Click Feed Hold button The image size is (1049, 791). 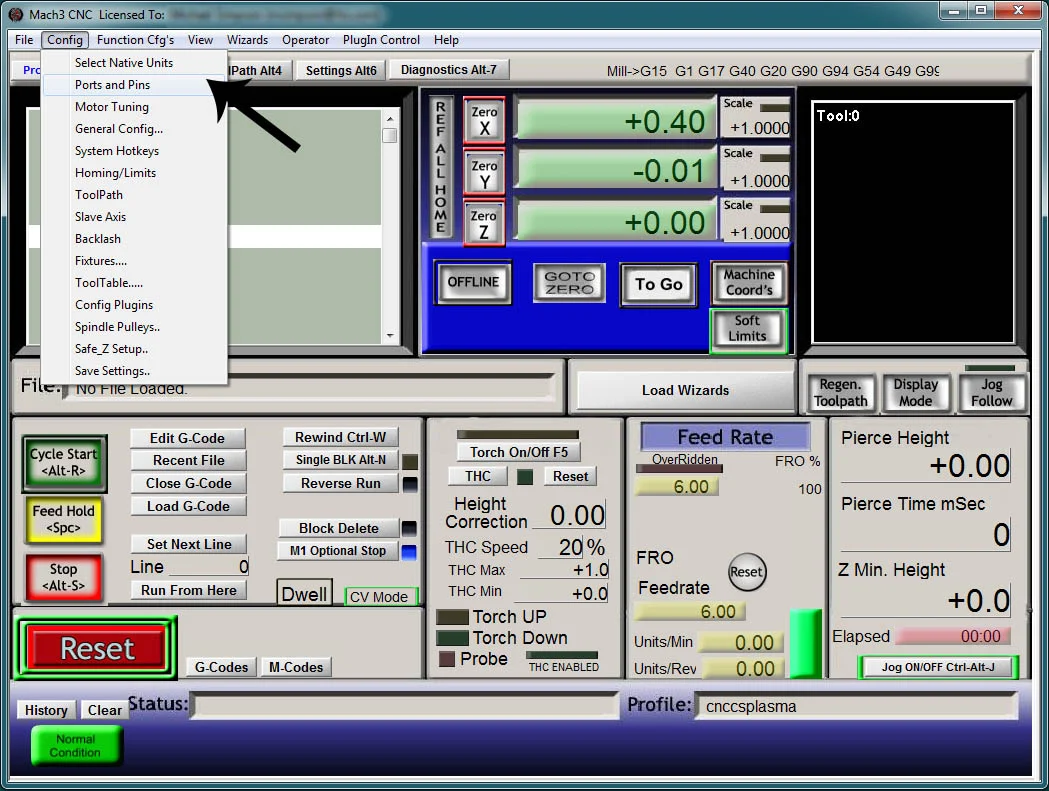click(64, 519)
